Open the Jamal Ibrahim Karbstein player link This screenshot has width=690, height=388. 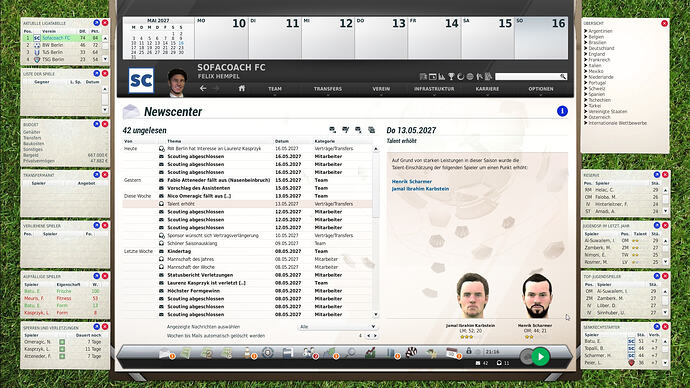(420, 189)
